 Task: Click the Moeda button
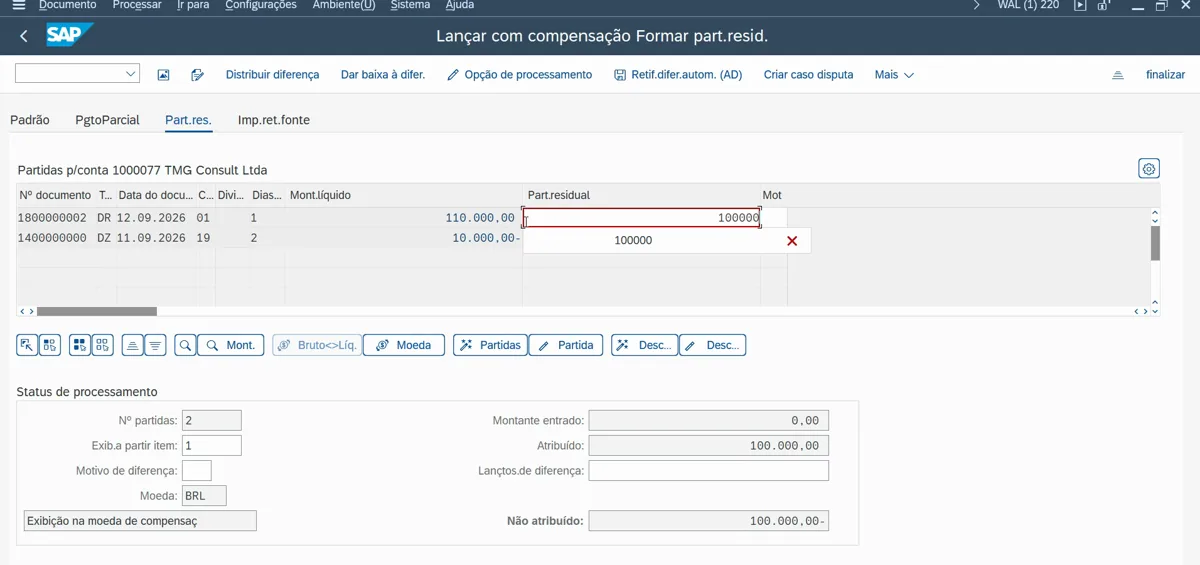(x=404, y=345)
